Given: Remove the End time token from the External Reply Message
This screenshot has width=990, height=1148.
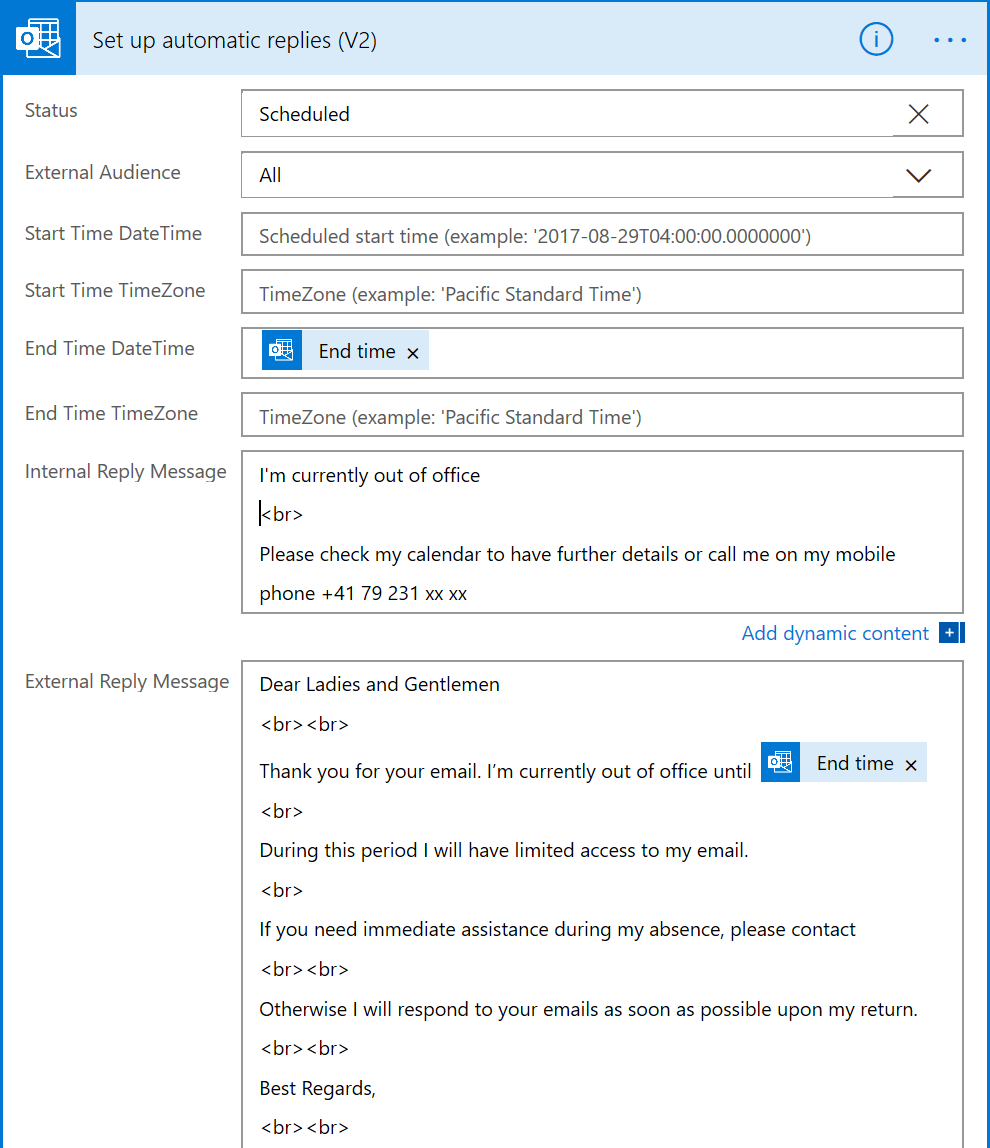Looking at the screenshot, I should click(911, 763).
